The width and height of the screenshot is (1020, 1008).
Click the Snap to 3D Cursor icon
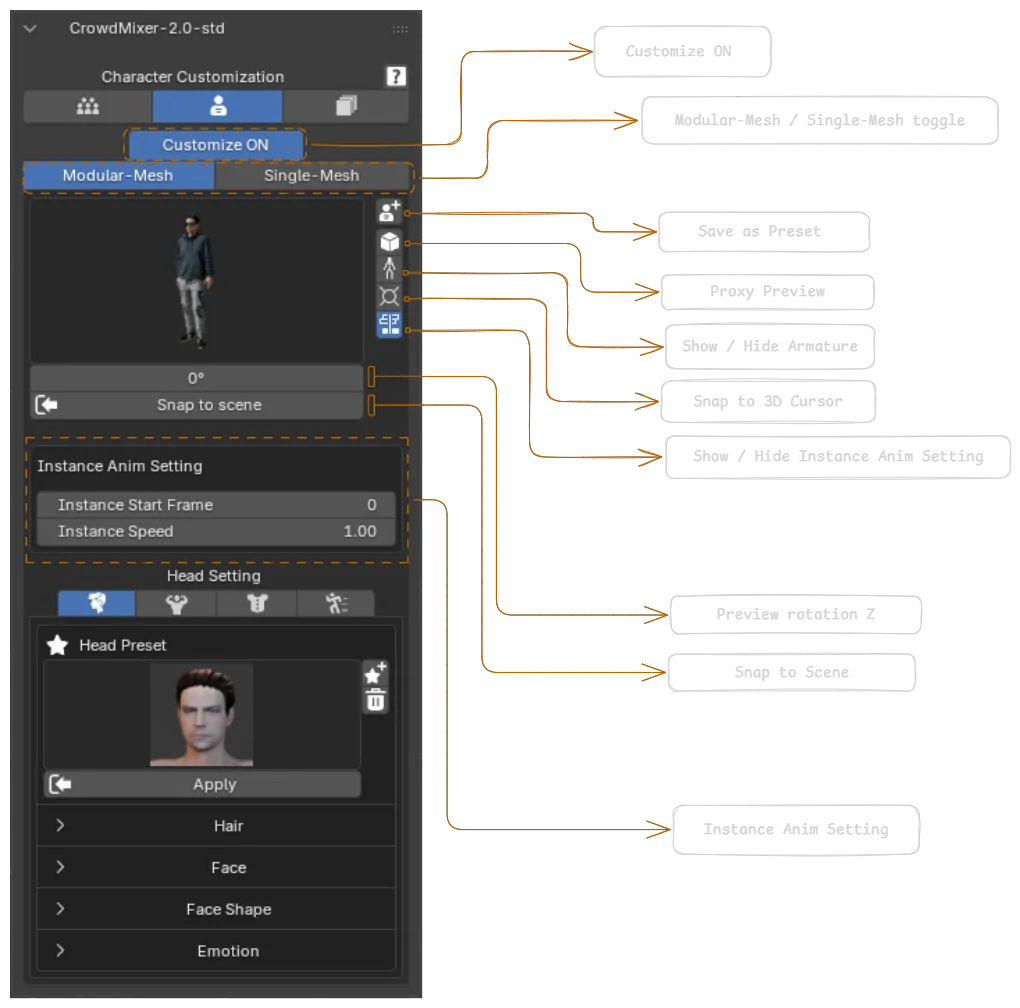pyautogui.click(x=390, y=297)
